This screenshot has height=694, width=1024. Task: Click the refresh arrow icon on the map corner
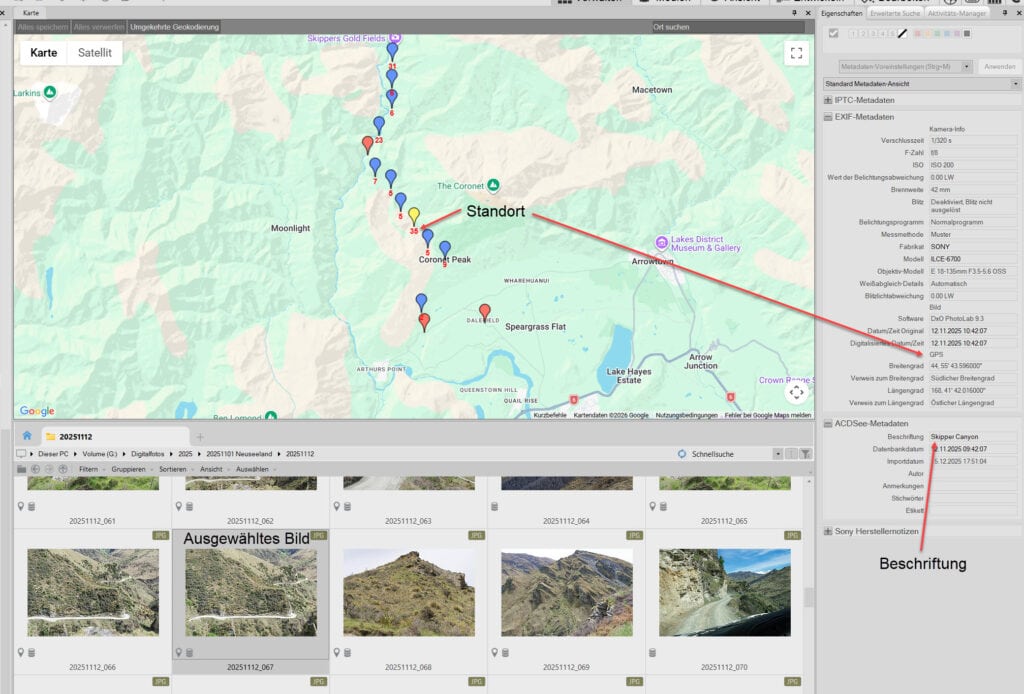tap(797, 393)
